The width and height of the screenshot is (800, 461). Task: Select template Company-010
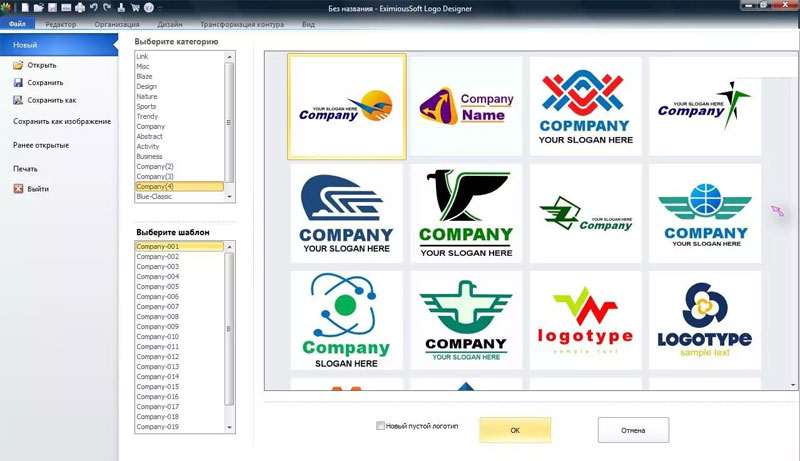pyautogui.click(x=180, y=337)
